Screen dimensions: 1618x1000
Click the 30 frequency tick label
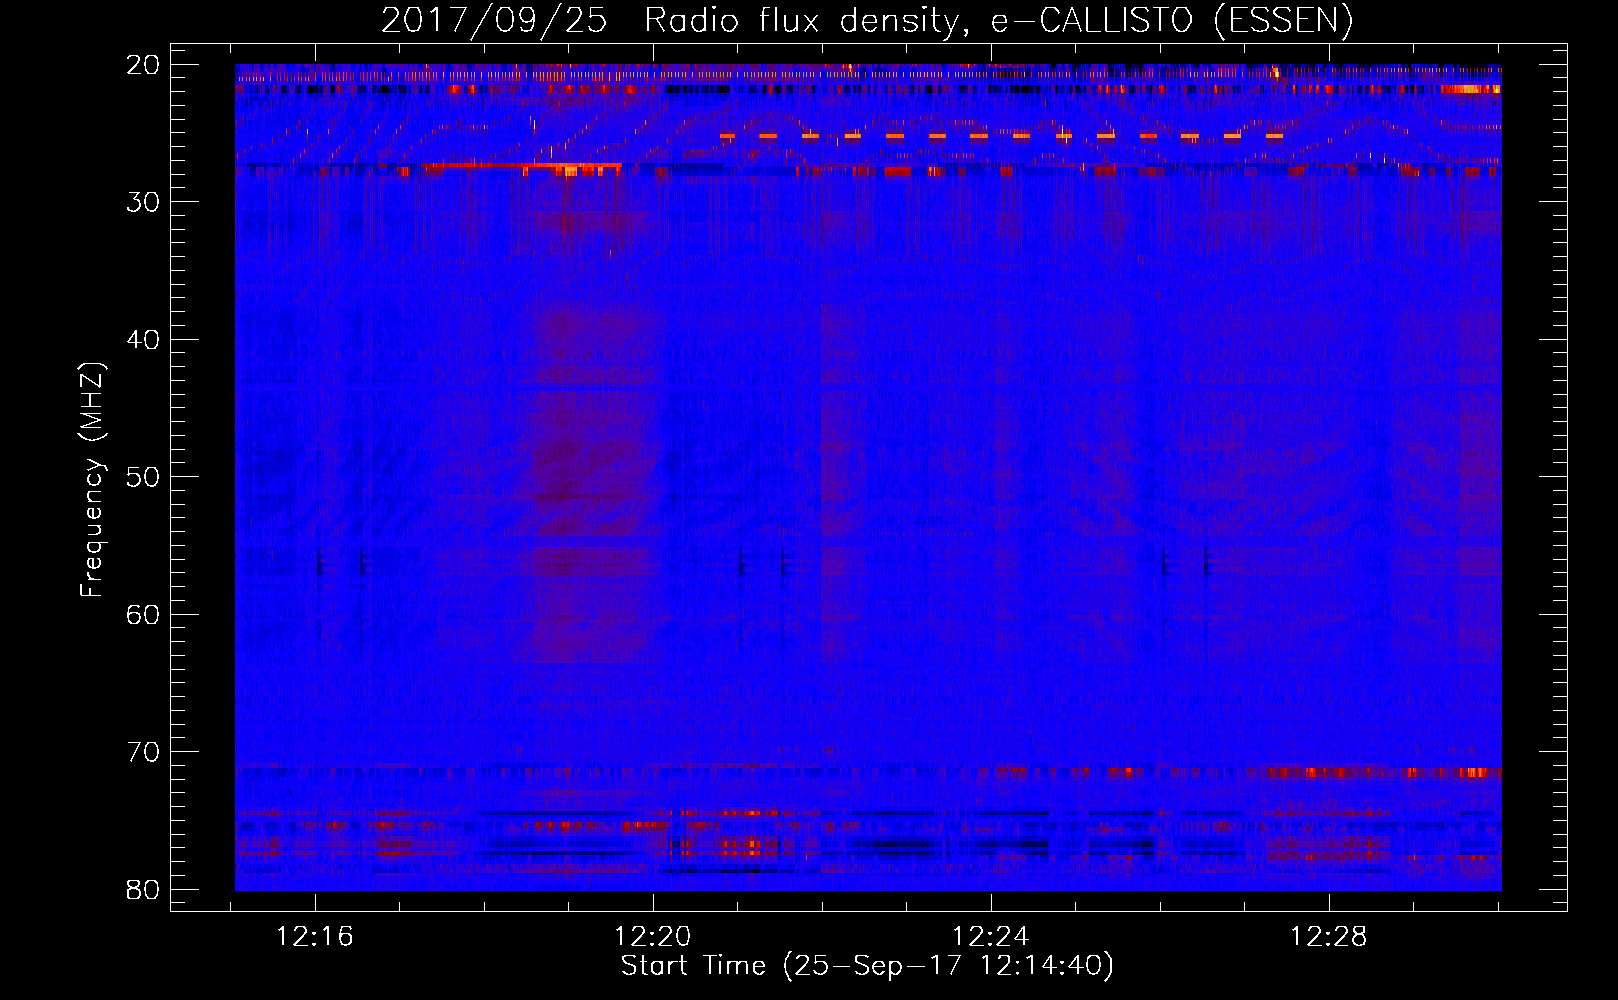tap(144, 202)
